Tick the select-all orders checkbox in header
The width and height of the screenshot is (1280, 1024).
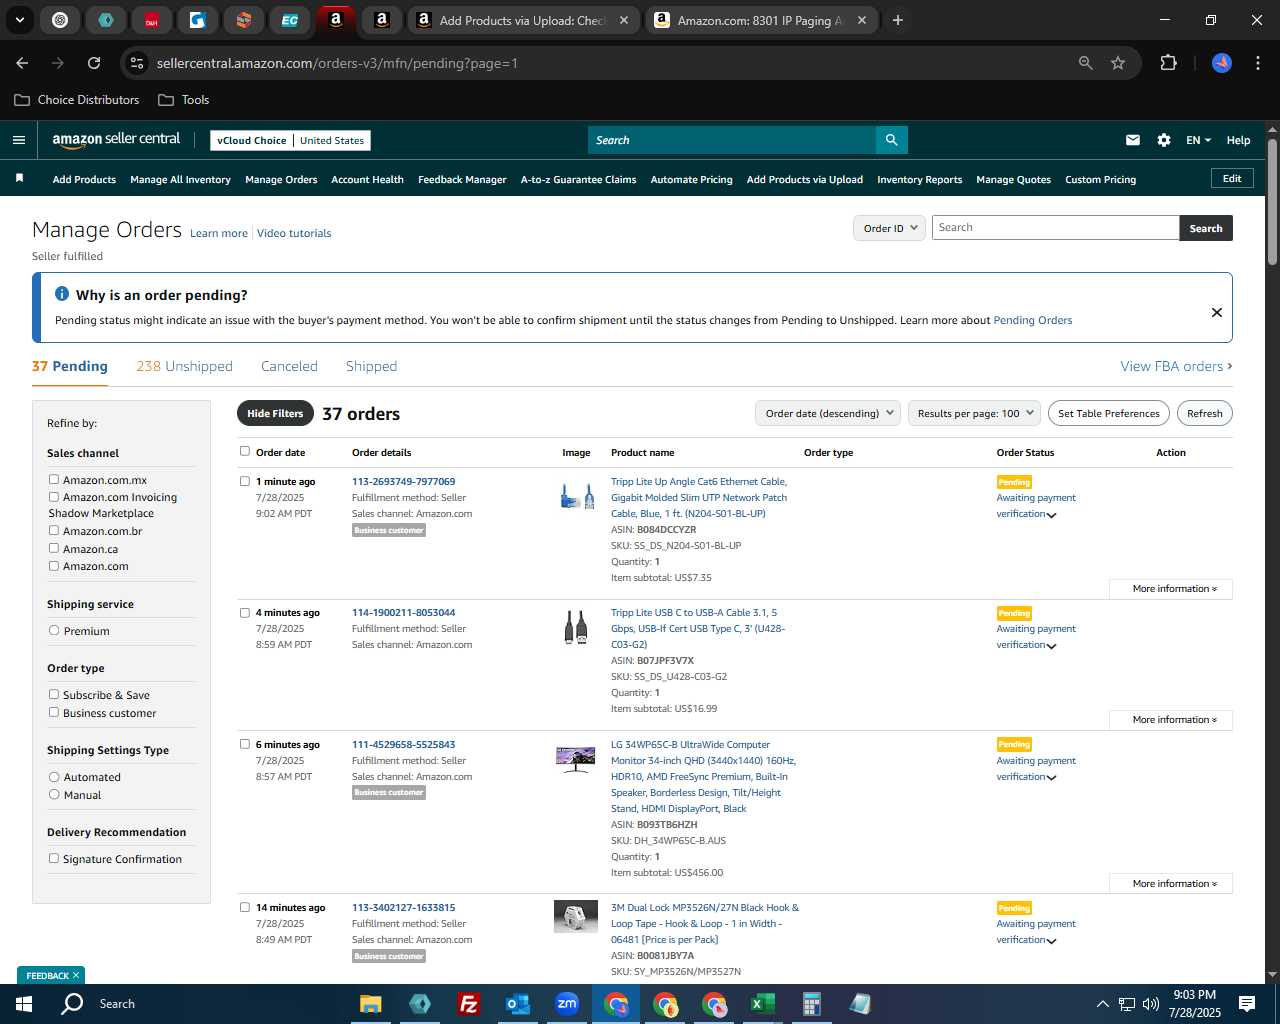coord(244,451)
